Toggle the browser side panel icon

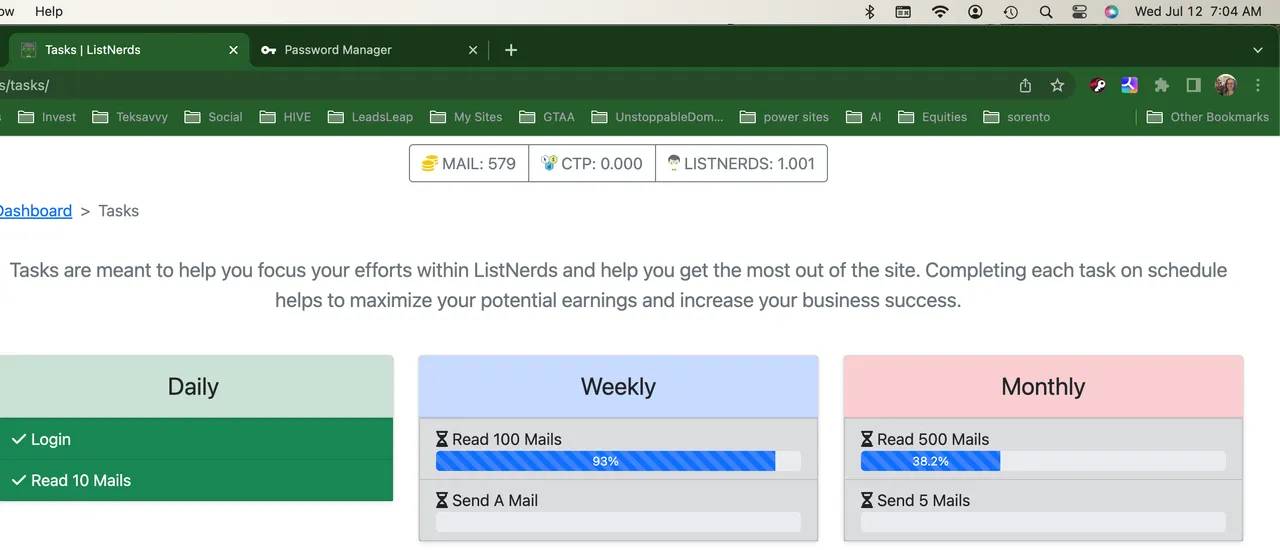1193,86
